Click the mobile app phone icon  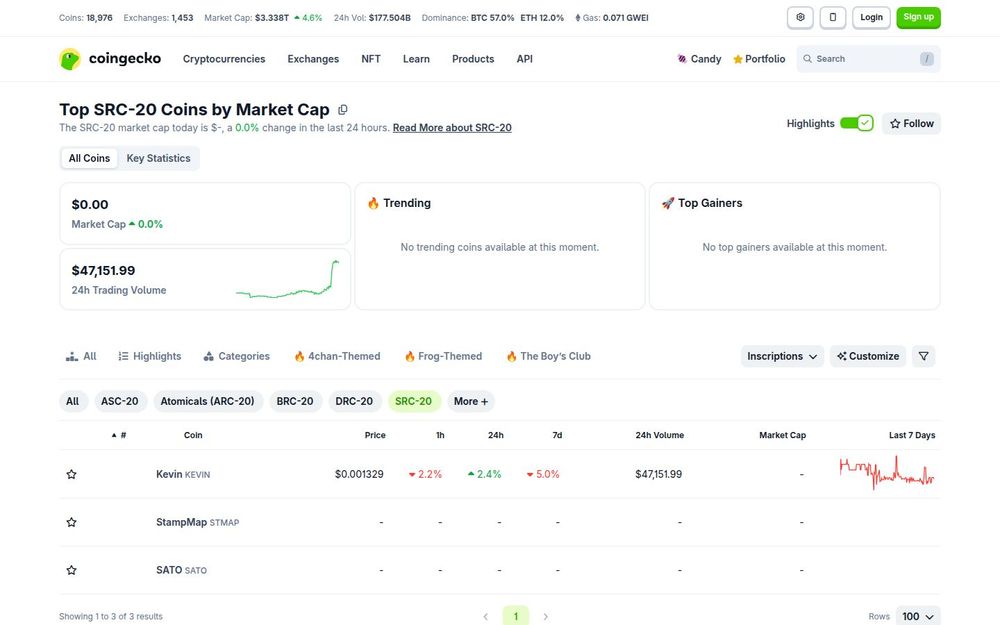point(832,17)
